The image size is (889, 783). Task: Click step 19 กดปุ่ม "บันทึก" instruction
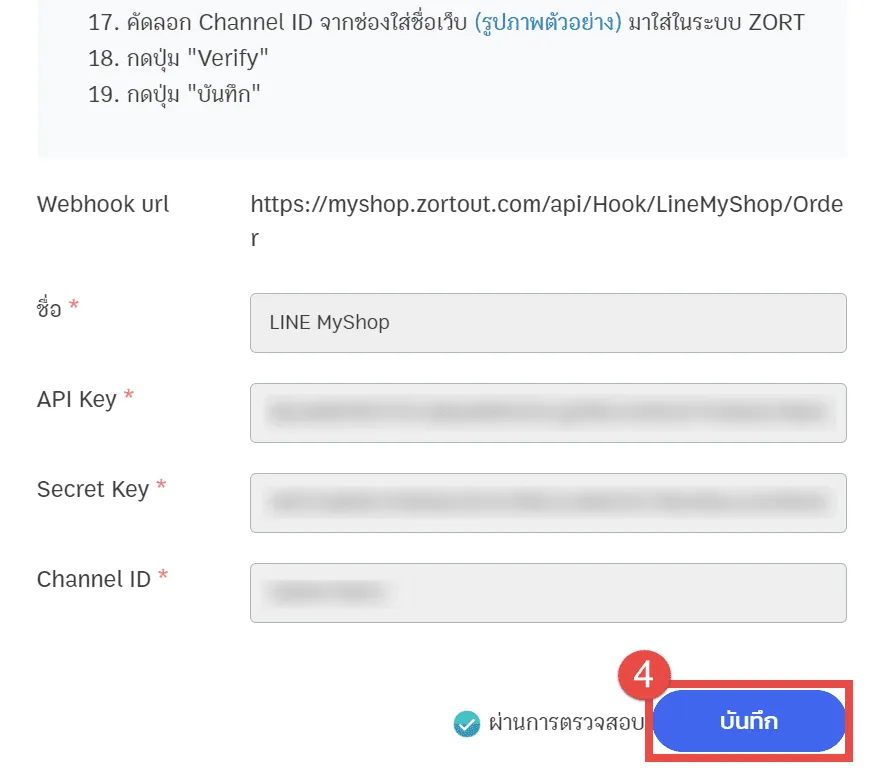pyautogui.click(x=174, y=95)
